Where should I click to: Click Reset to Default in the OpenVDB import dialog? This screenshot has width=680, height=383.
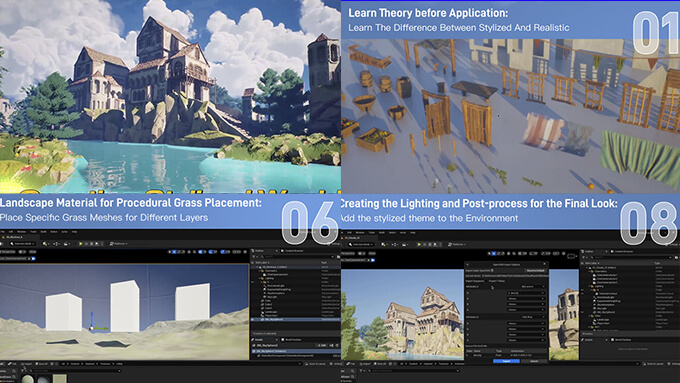click(x=536, y=271)
